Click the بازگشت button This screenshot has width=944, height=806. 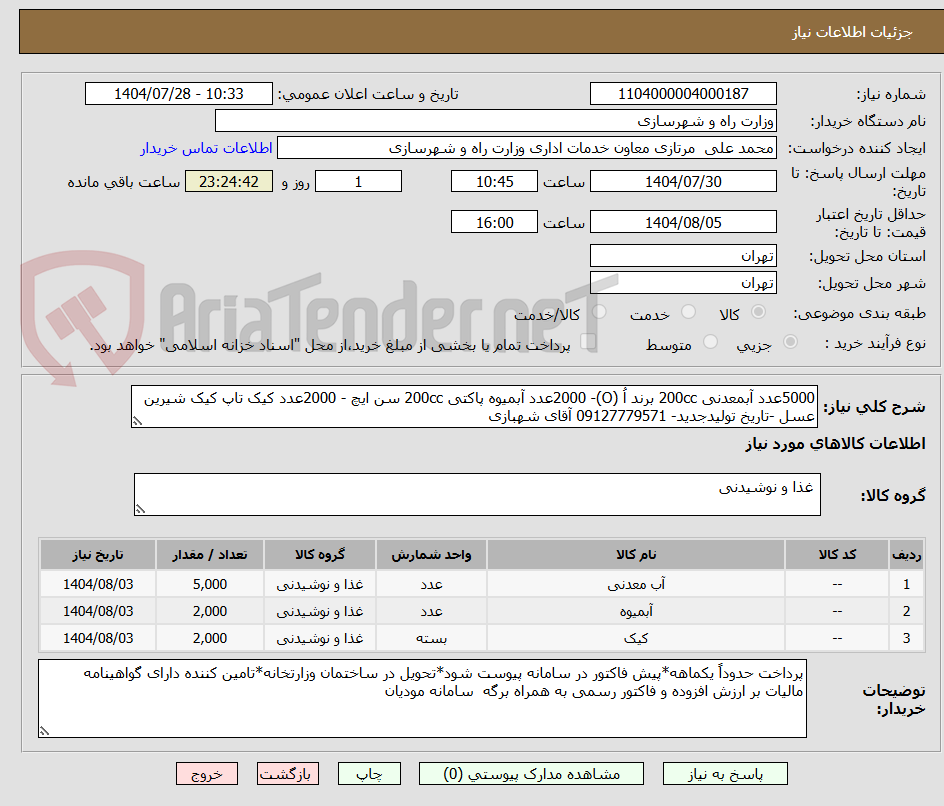tap(288, 773)
